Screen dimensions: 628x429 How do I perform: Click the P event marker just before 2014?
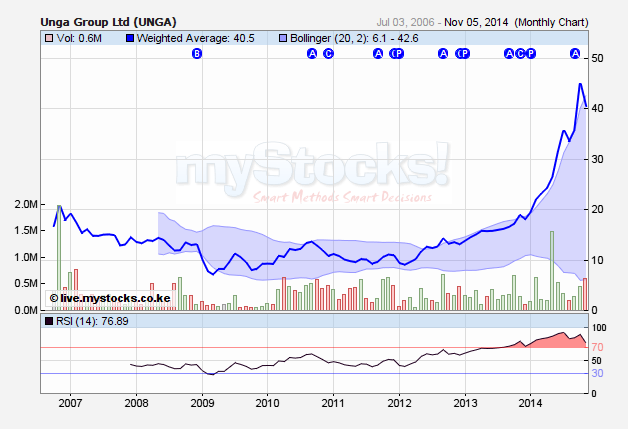pos(531,53)
